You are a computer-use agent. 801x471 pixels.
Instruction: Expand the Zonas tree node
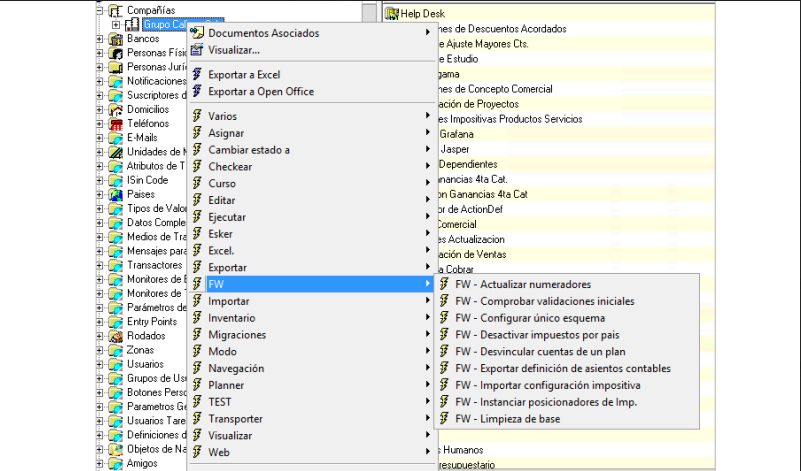pyautogui.click(x=100, y=350)
